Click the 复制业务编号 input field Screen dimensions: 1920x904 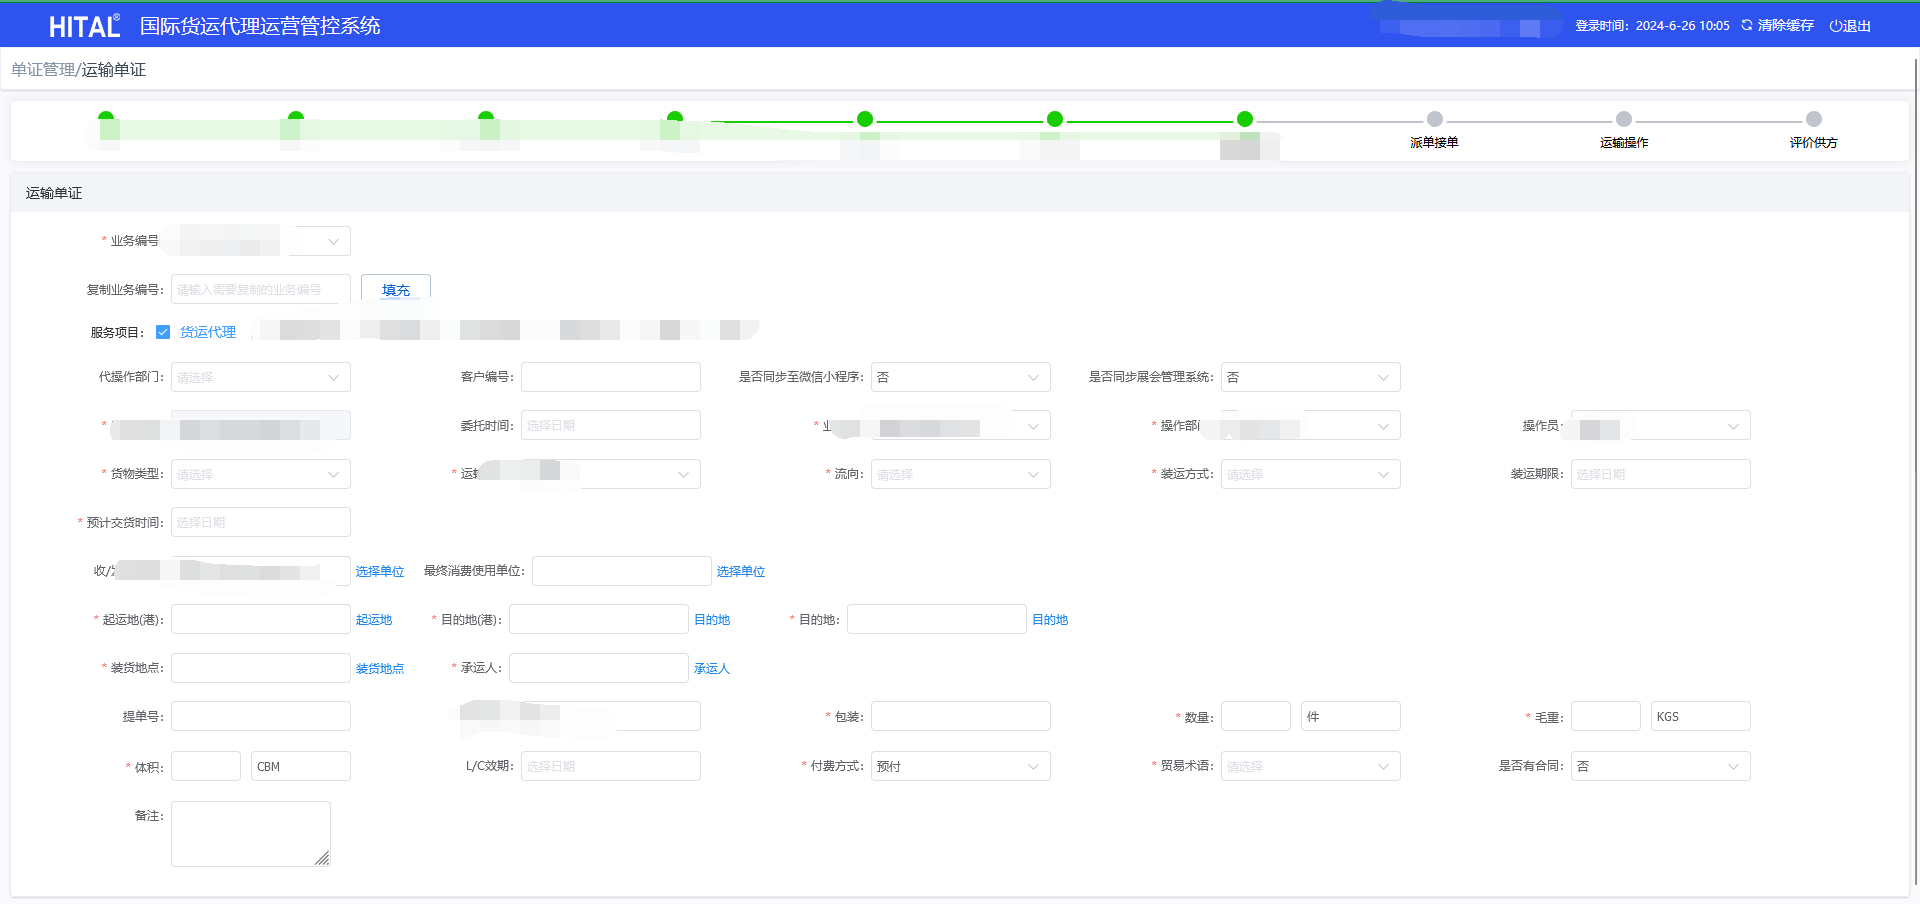point(261,289)
